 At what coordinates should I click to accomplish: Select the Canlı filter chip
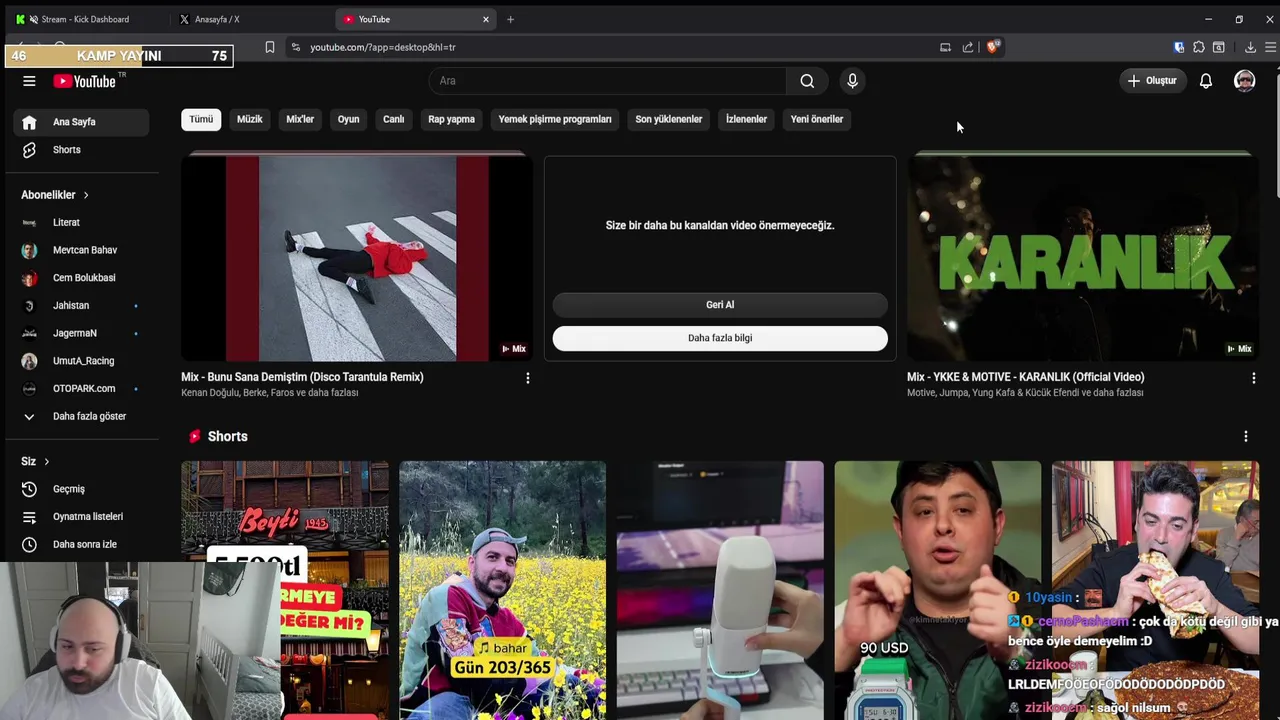[393, 119]
